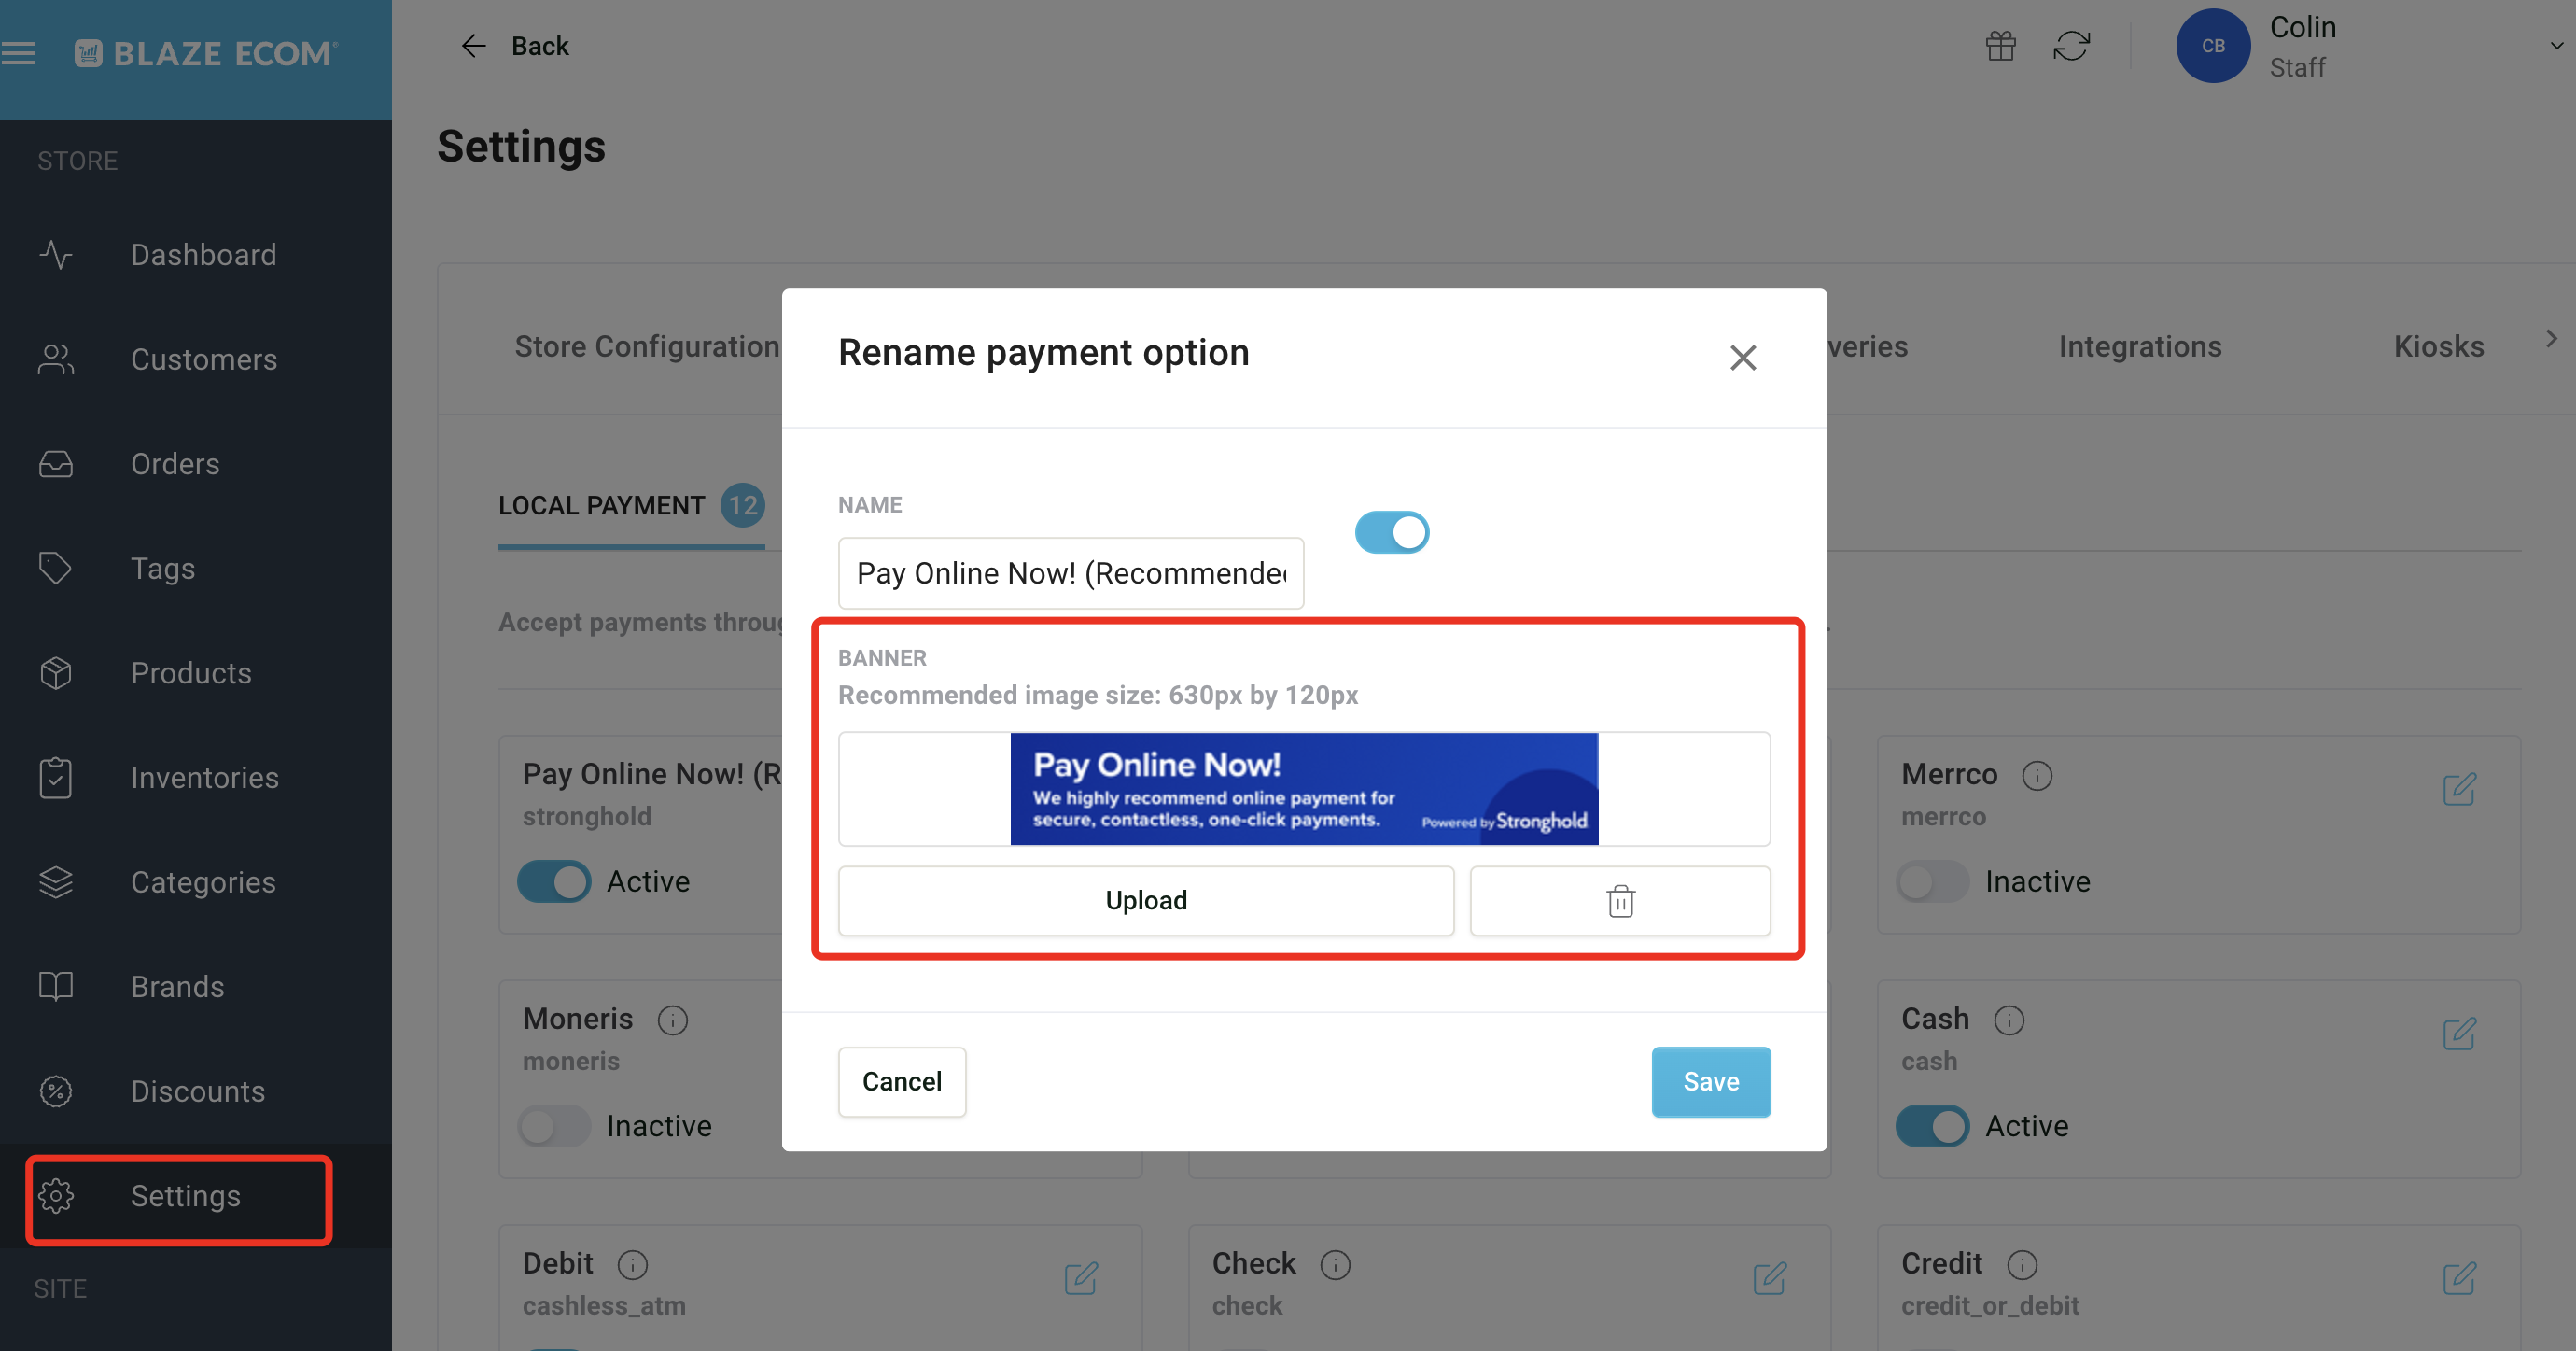Click the Orders sidebar icon
Screen dimensions: 2576x1351
(58, 463)
